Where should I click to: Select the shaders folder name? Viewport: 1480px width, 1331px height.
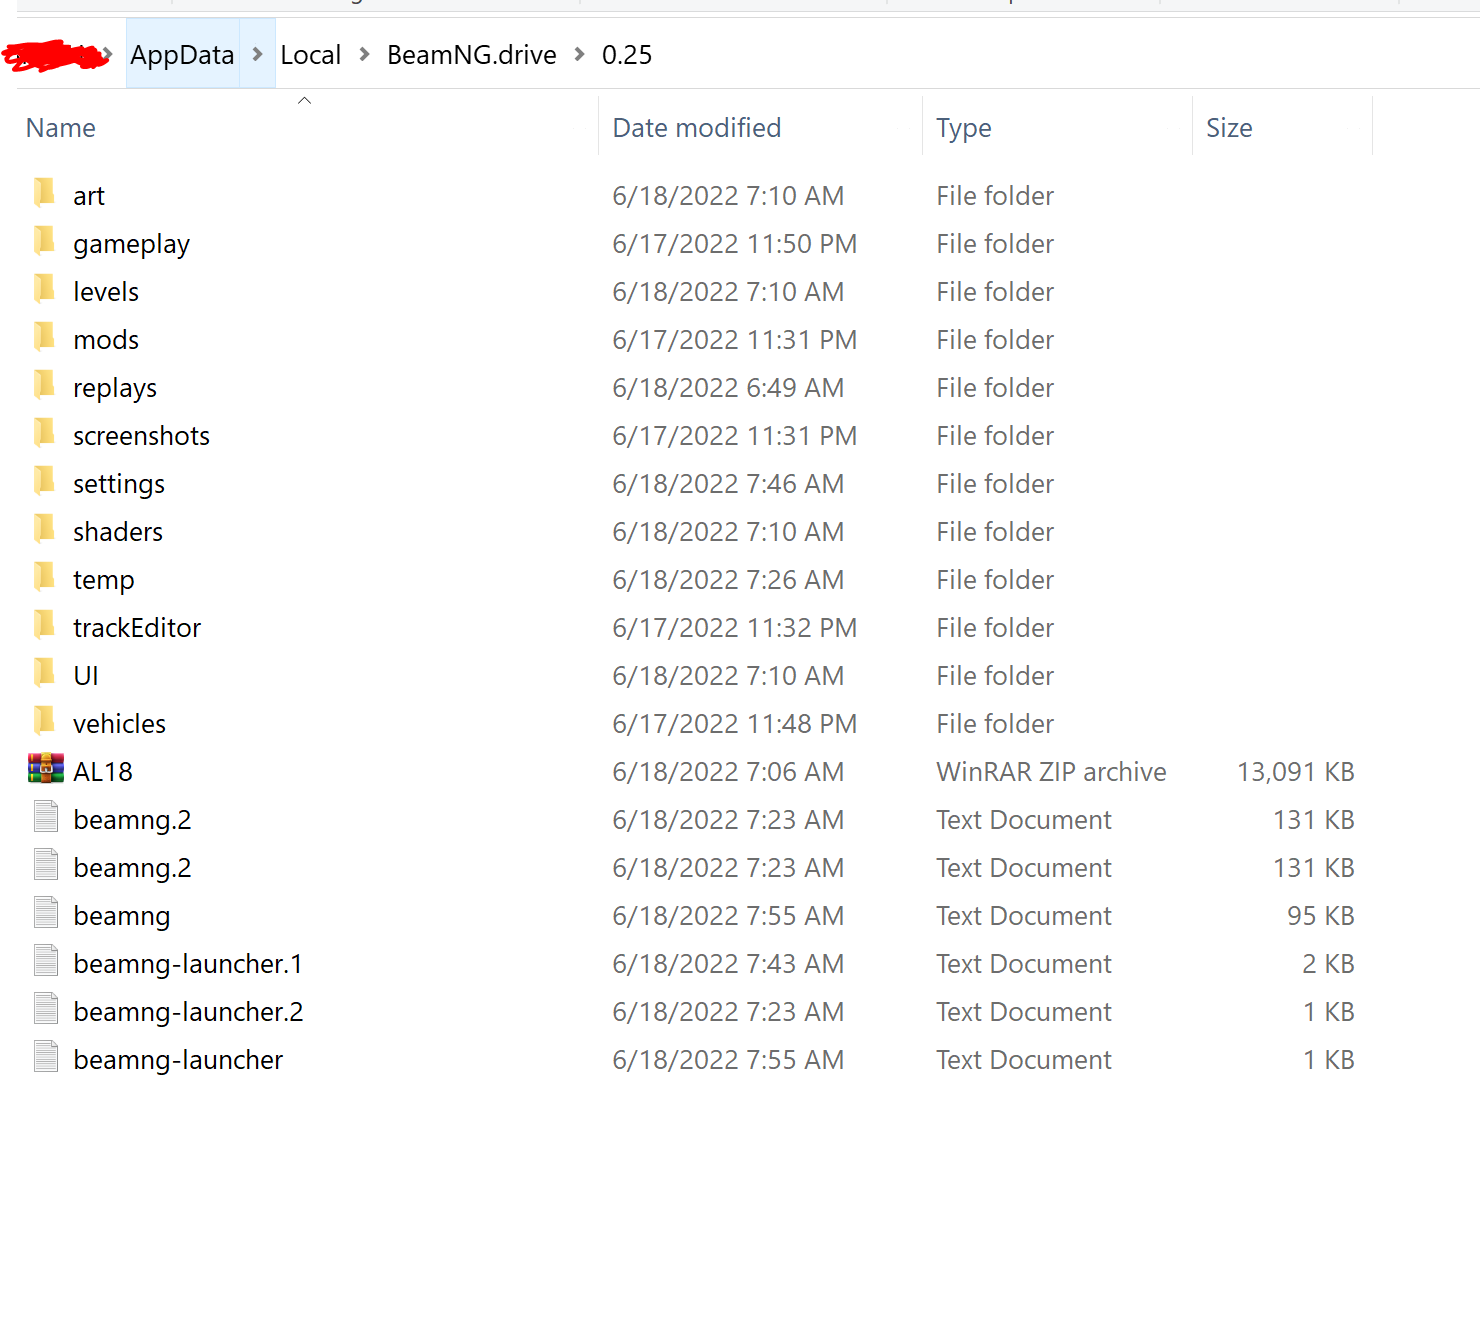[x=118, y=532]
